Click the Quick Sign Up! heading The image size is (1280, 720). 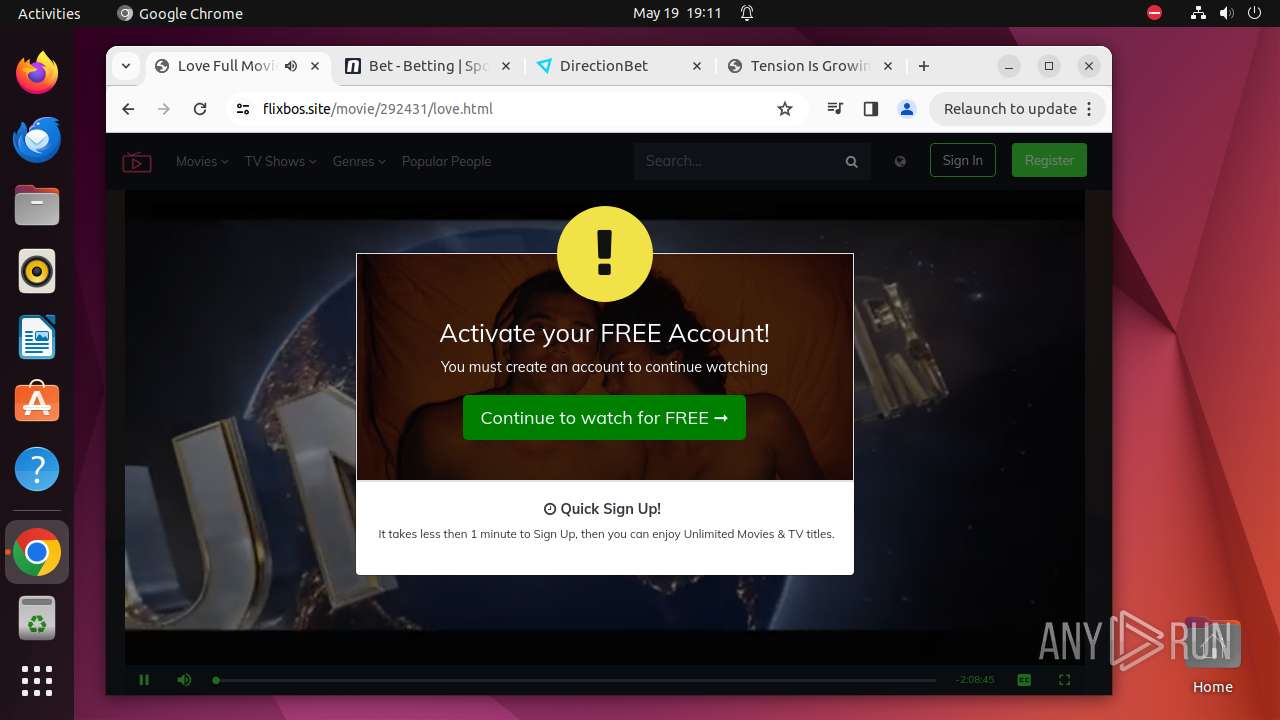pyautogui.click(x=602, y=509)
